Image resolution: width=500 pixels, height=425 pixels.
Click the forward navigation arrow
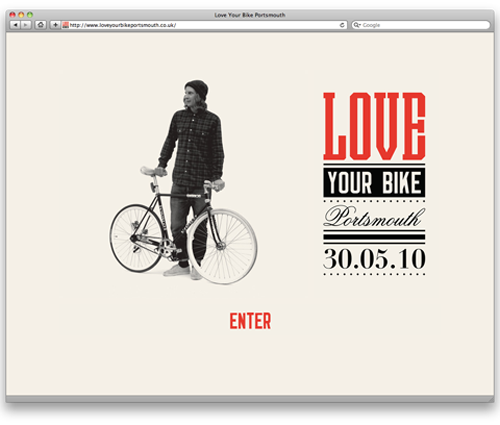tap(26, 25)
